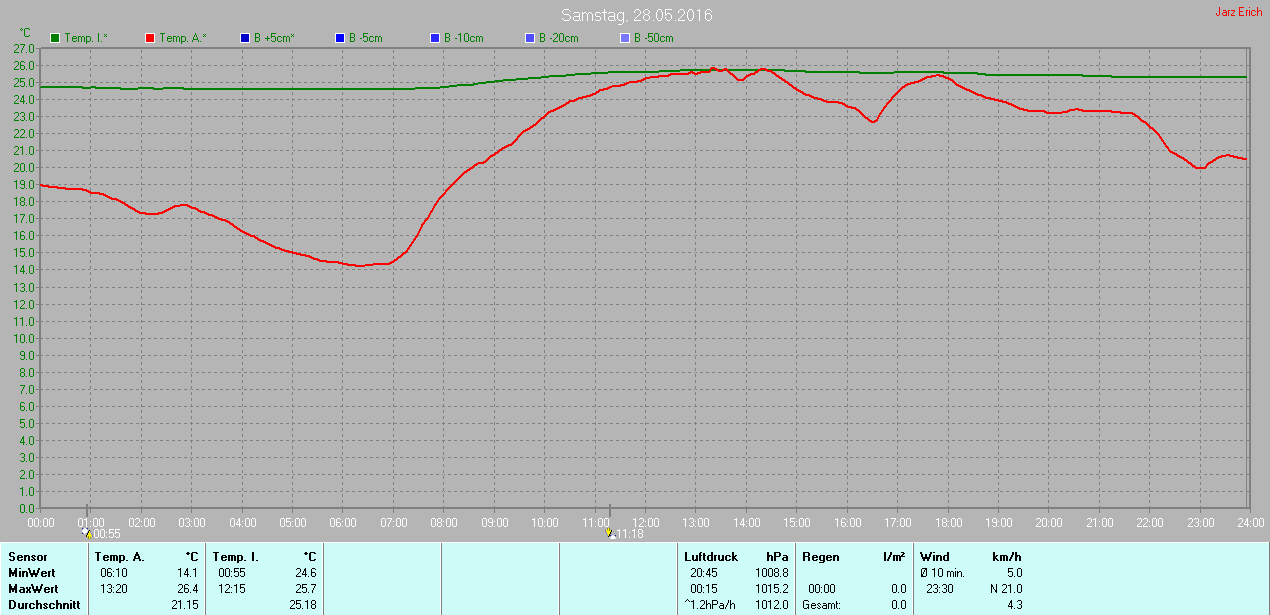Click the 'MinWert' row label

32,573
